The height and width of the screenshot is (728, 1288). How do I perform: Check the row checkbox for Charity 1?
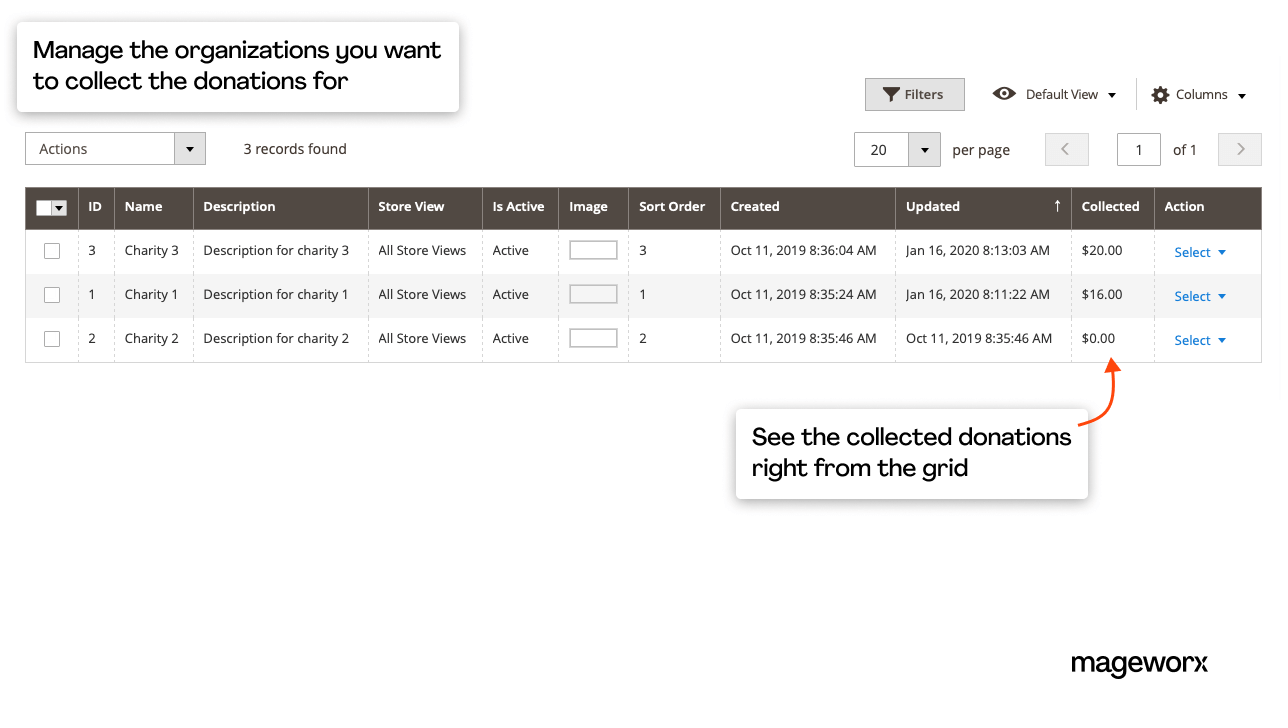51,295
